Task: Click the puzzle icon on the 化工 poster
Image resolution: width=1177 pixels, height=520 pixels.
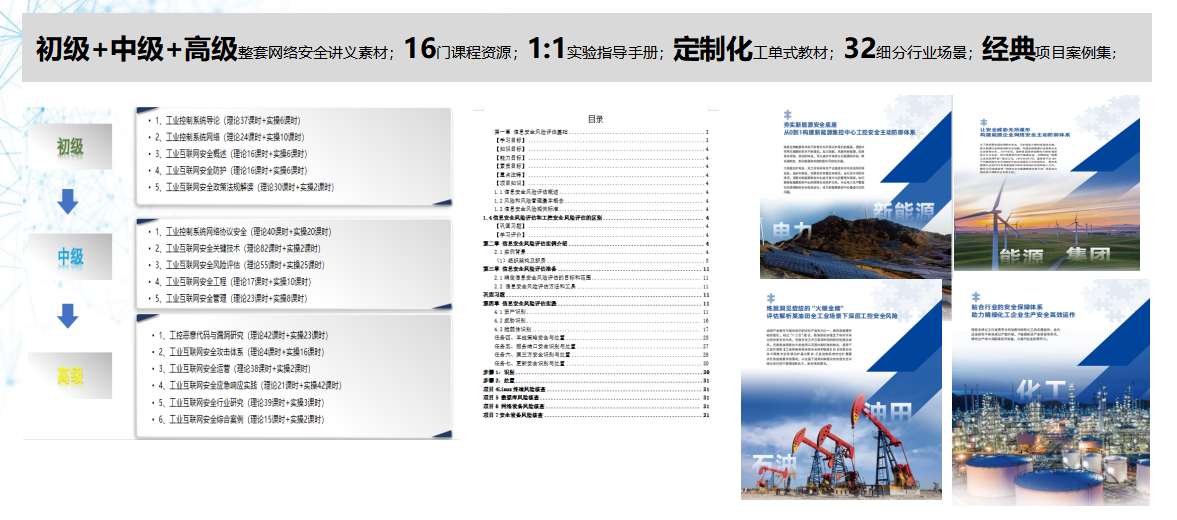Action: pos(973,297)
